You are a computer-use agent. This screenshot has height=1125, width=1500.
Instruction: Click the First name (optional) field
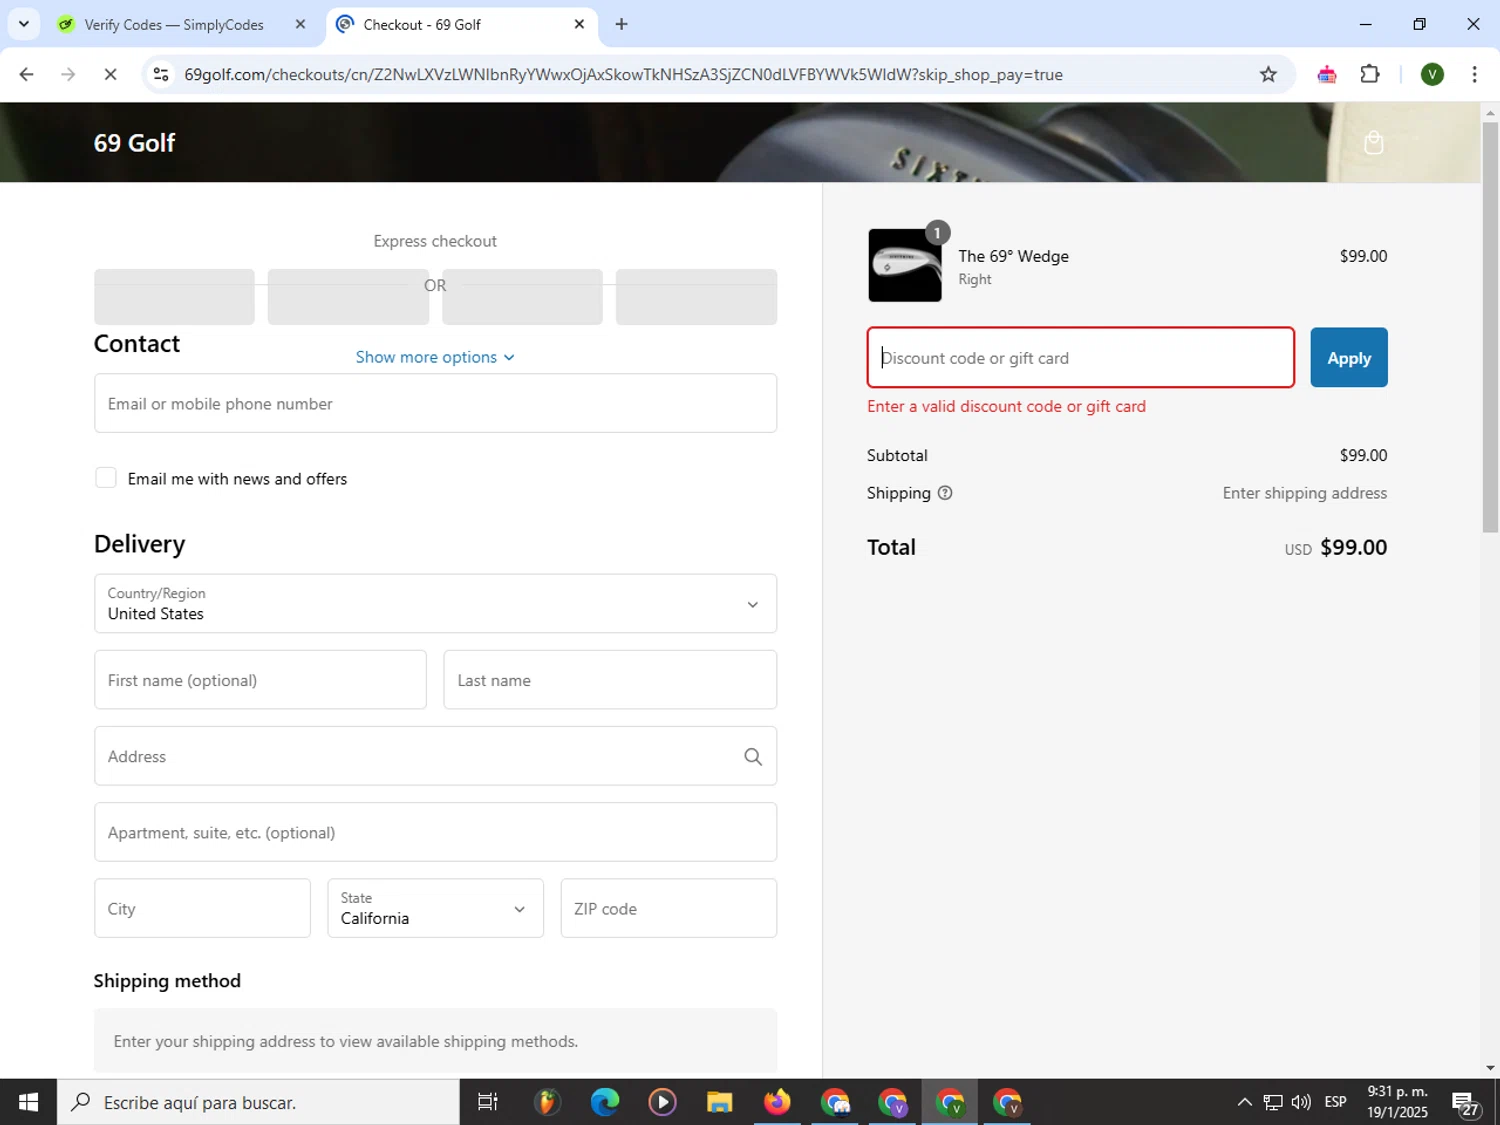[260, 680]
